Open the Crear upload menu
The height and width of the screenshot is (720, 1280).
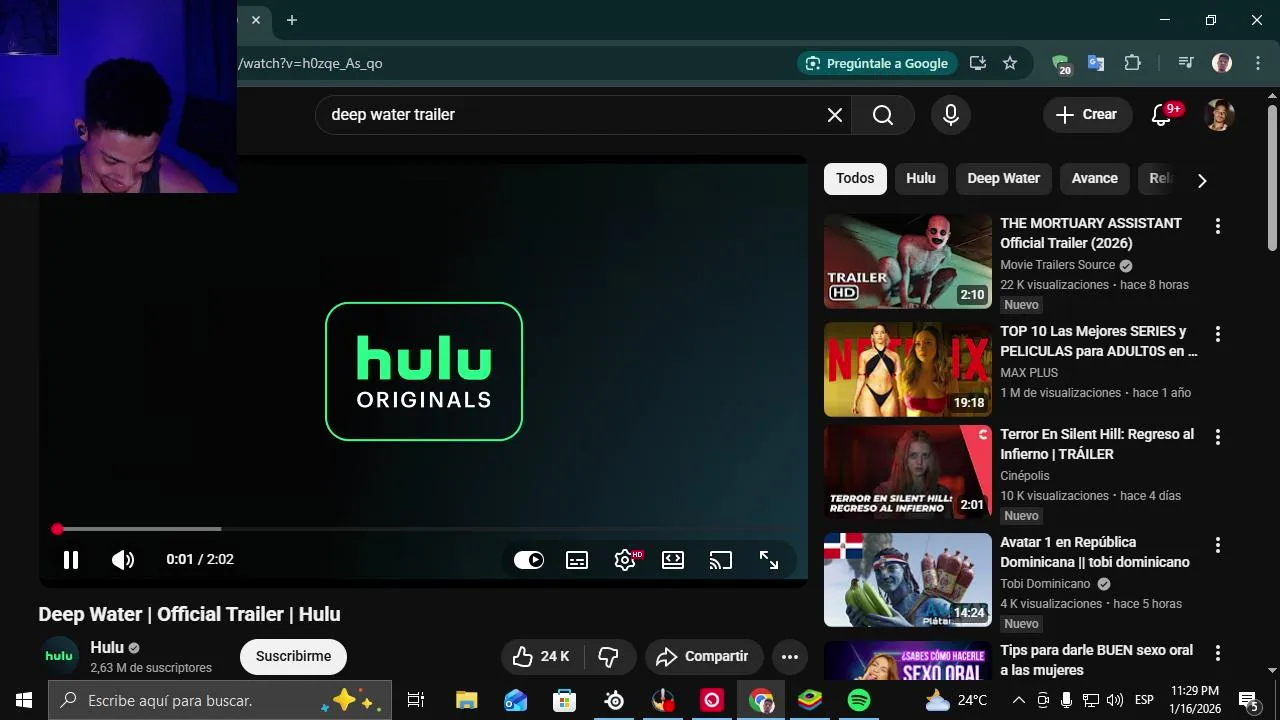pyautogui.click(x=1088, y=115)
